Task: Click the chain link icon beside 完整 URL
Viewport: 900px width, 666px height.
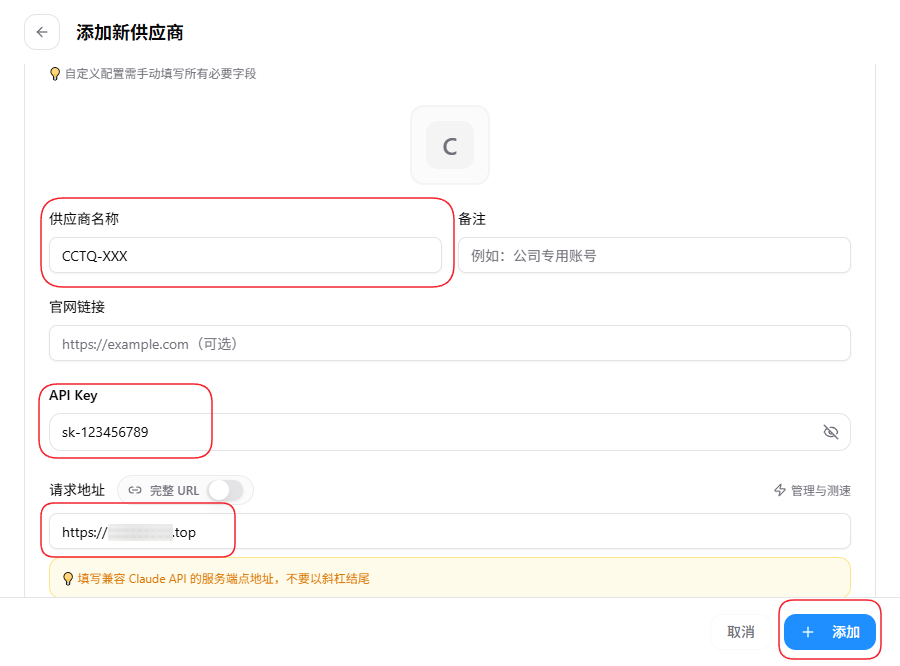Action: coord(135,490)
